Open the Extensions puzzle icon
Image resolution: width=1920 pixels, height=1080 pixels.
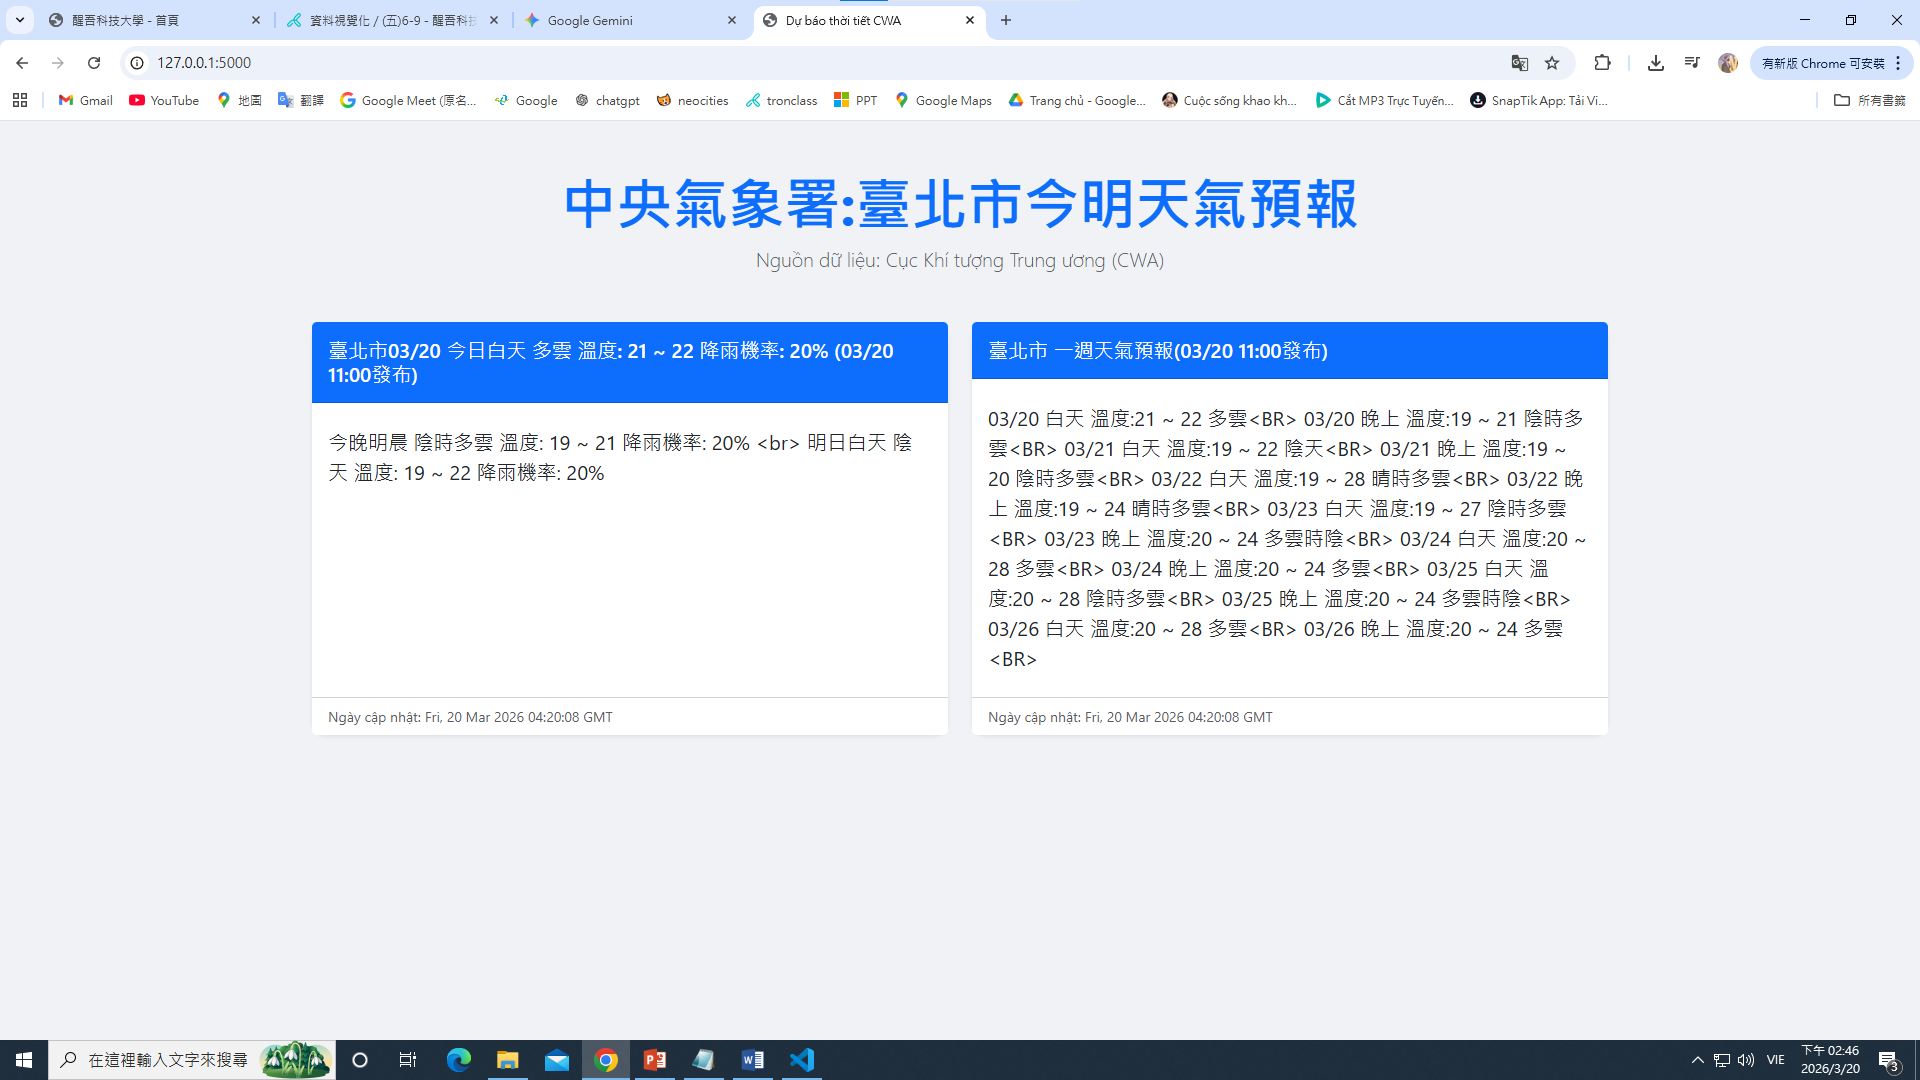[1602, 63]
